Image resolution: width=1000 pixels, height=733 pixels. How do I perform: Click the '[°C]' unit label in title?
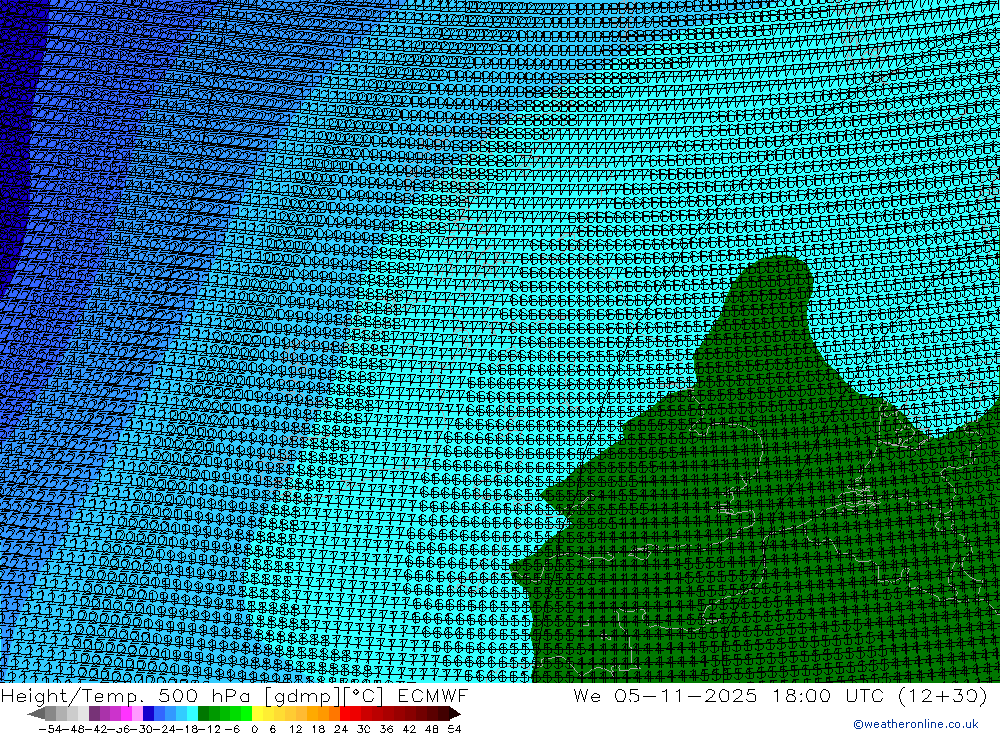point(364,696)
